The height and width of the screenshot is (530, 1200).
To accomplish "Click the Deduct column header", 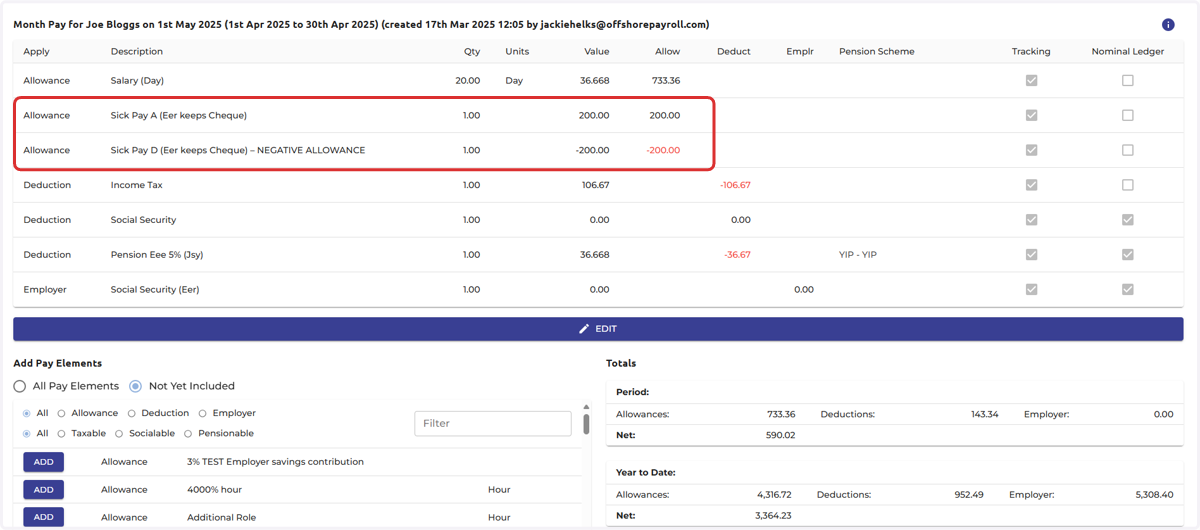I will pos(734,52).
